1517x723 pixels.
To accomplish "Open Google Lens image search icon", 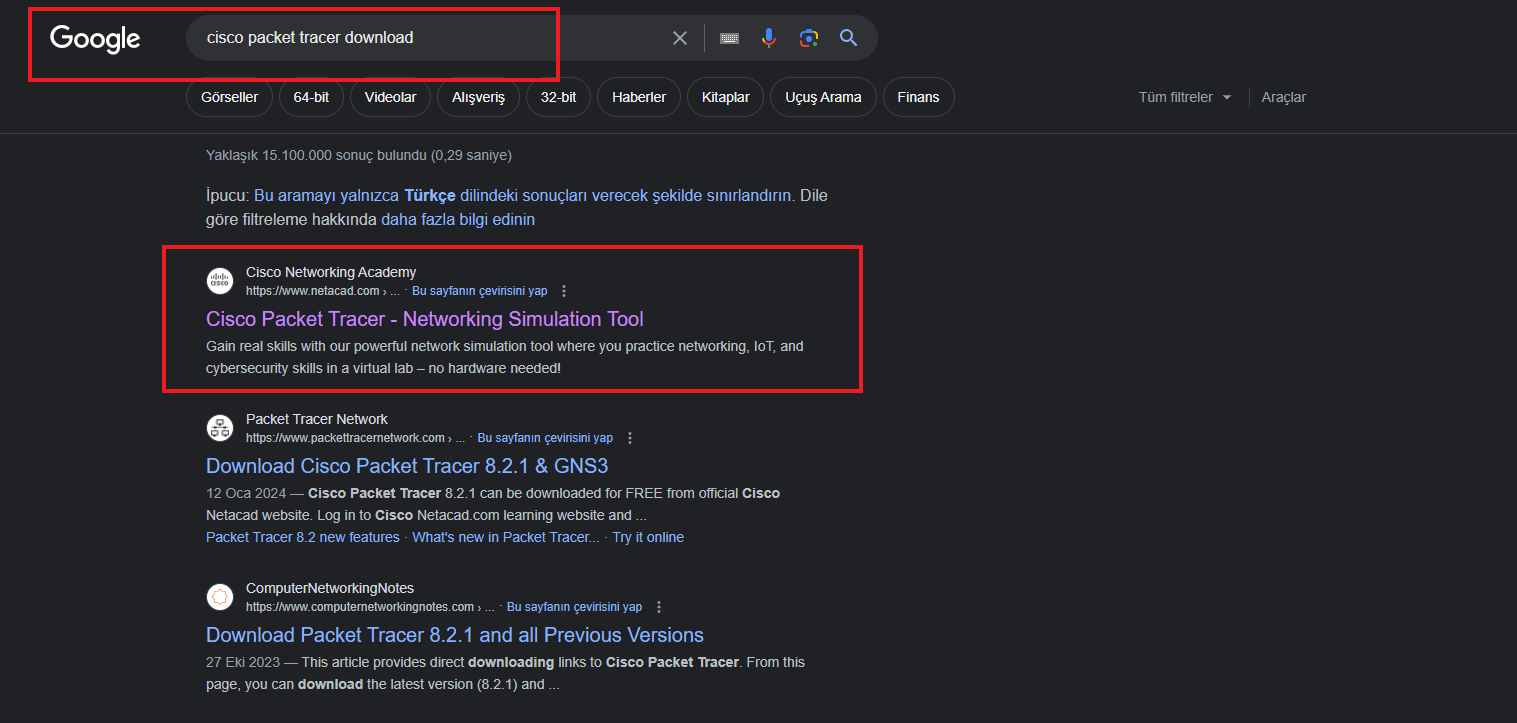I will tap(809, 38).
